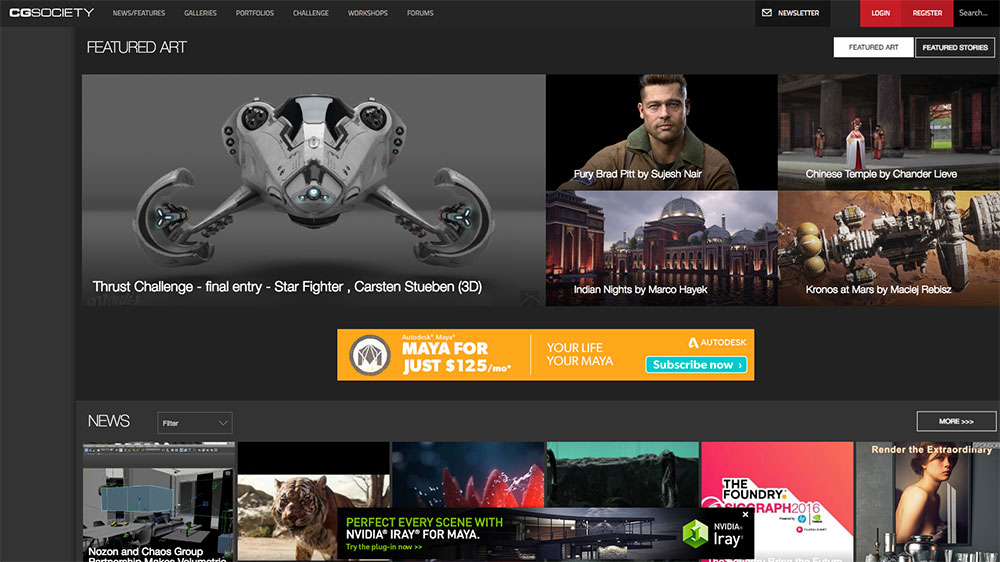Click the MORE >>> news button
Screen dimensions: 1000x562
click(x=956, y=421)
